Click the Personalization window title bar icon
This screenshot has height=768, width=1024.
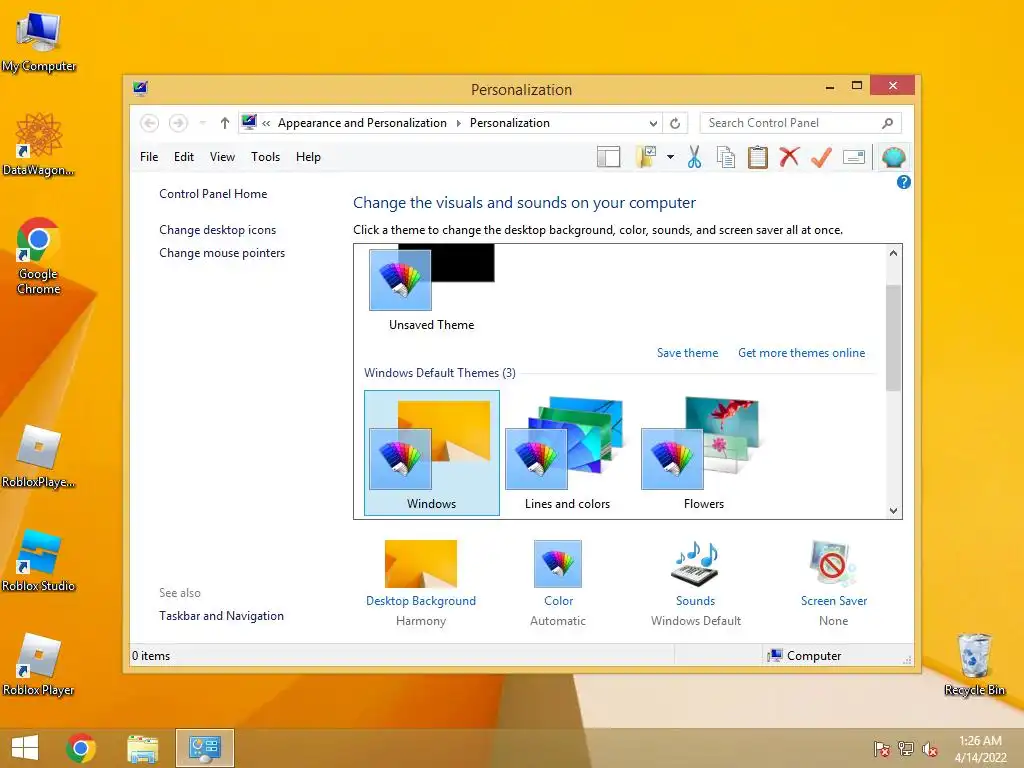pyautogui.click(x=140, y=88)
